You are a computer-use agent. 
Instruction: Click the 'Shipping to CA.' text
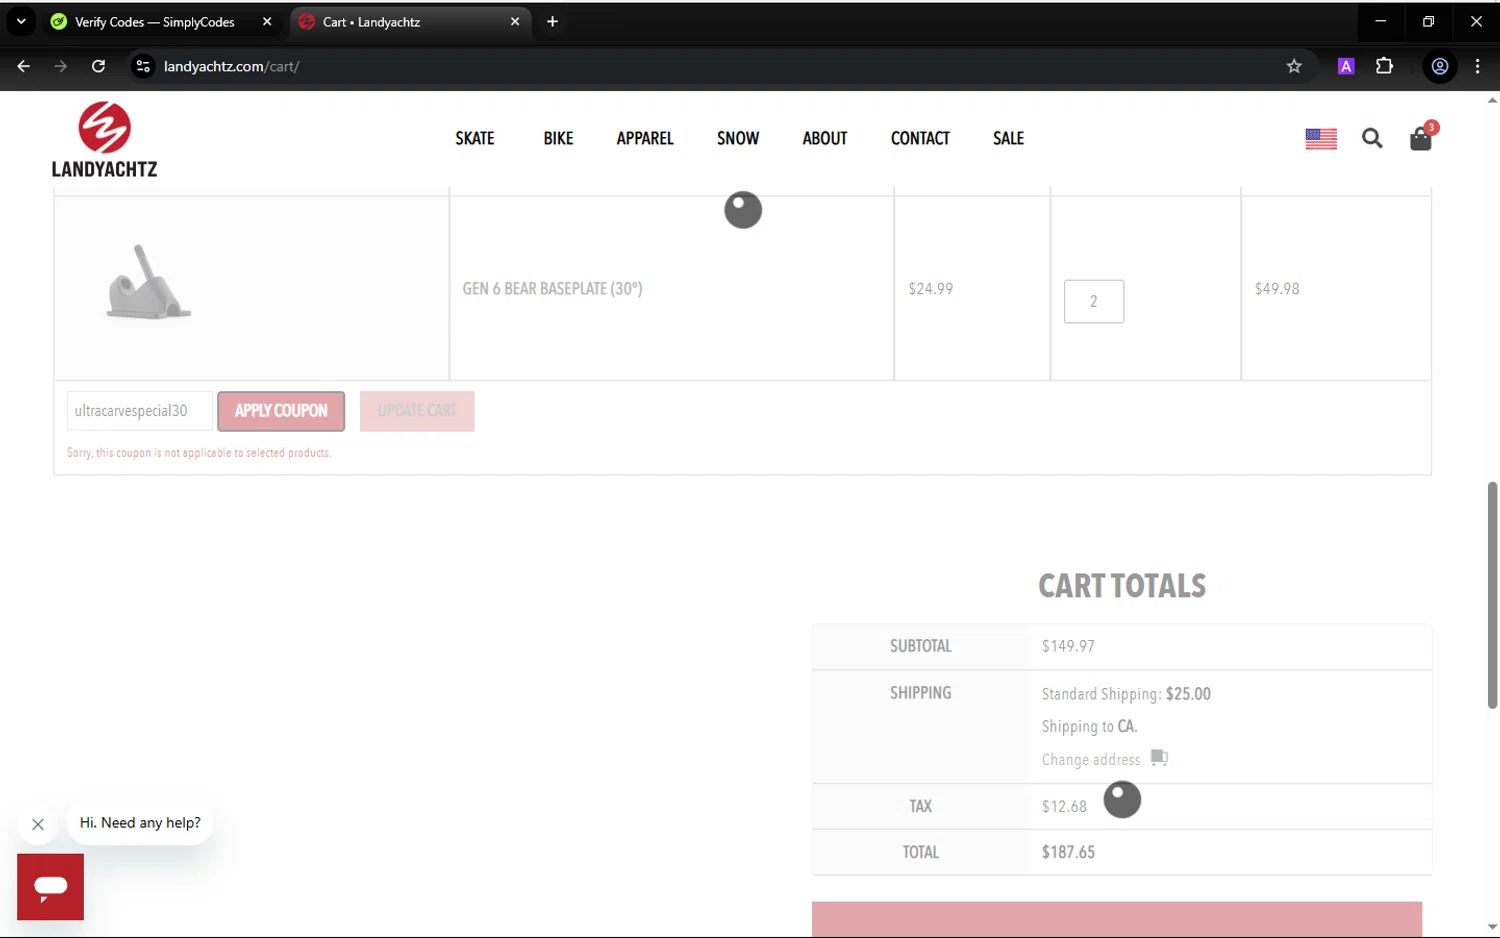pos(1089,726)
